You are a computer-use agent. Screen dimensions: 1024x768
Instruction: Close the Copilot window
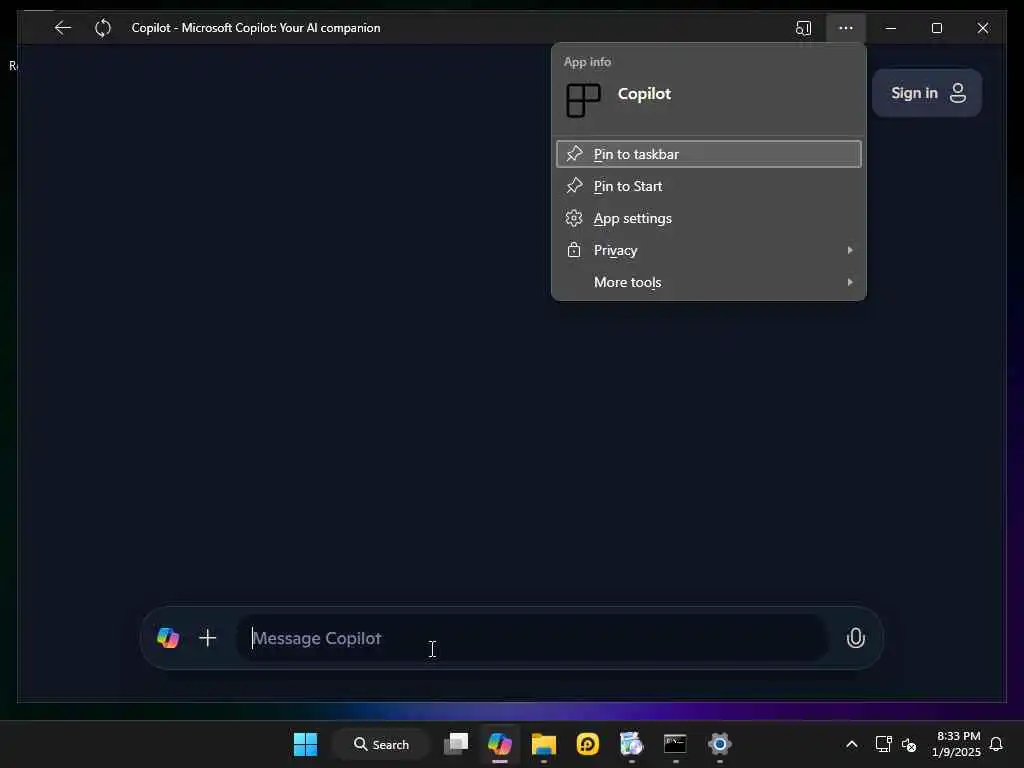(983, 28)
